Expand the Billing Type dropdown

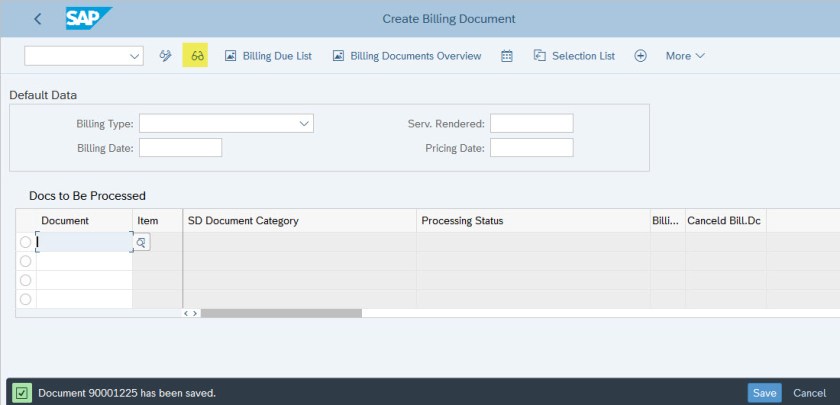coord(304,123)
